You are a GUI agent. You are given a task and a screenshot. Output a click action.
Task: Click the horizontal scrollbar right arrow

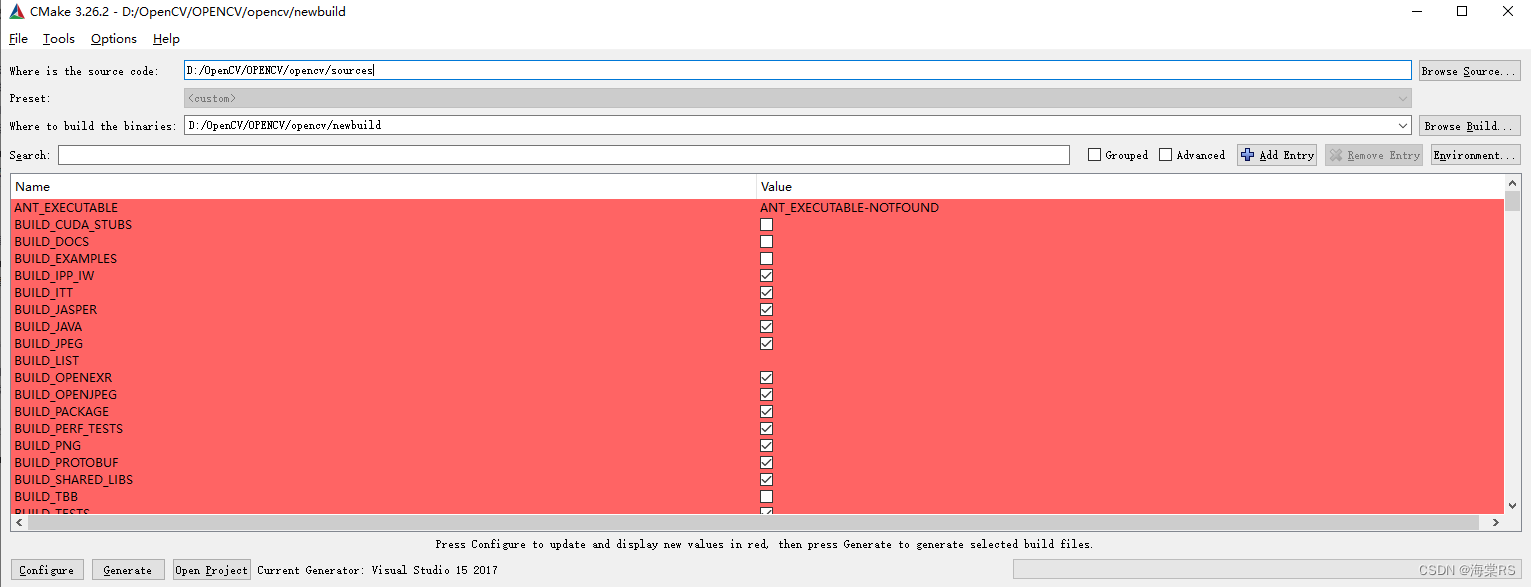click(1496, 522)
